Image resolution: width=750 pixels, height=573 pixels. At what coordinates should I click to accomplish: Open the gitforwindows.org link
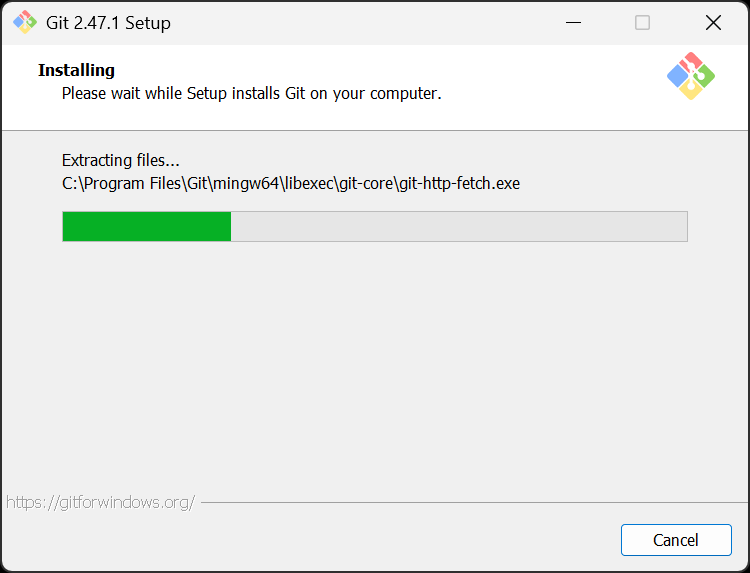100,502
